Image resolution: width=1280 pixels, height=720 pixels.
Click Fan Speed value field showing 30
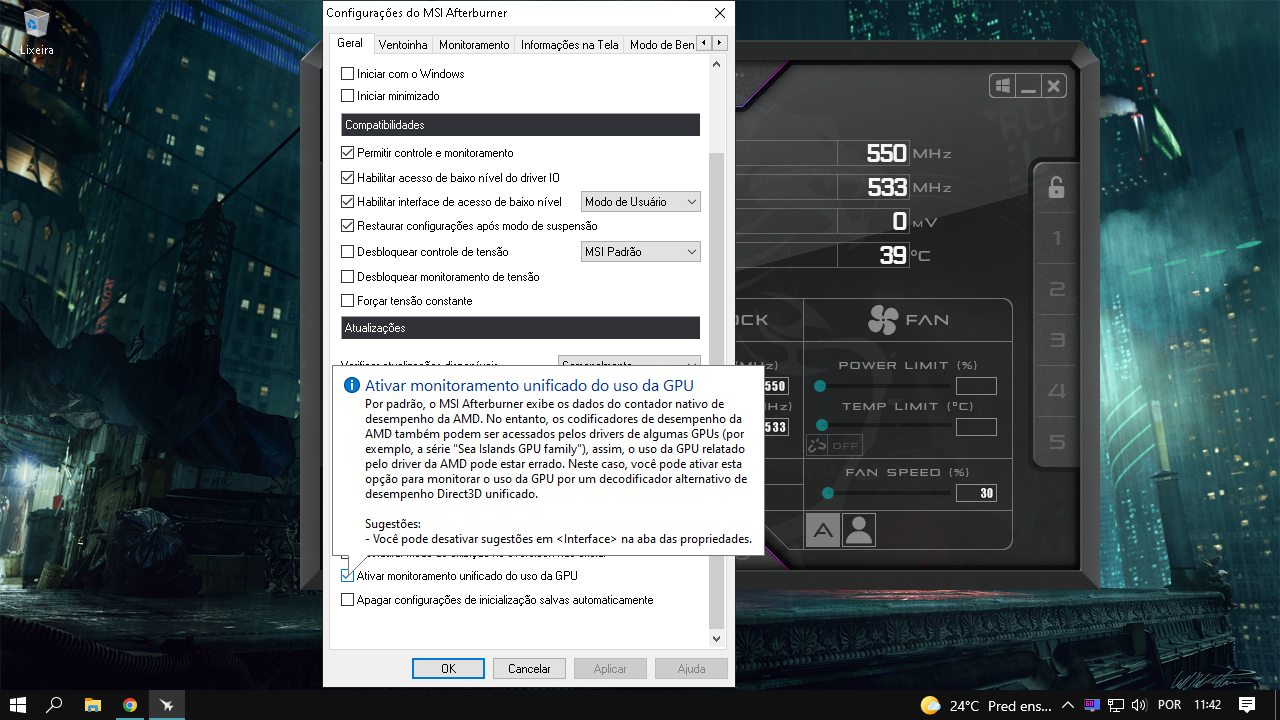point(976,493)
